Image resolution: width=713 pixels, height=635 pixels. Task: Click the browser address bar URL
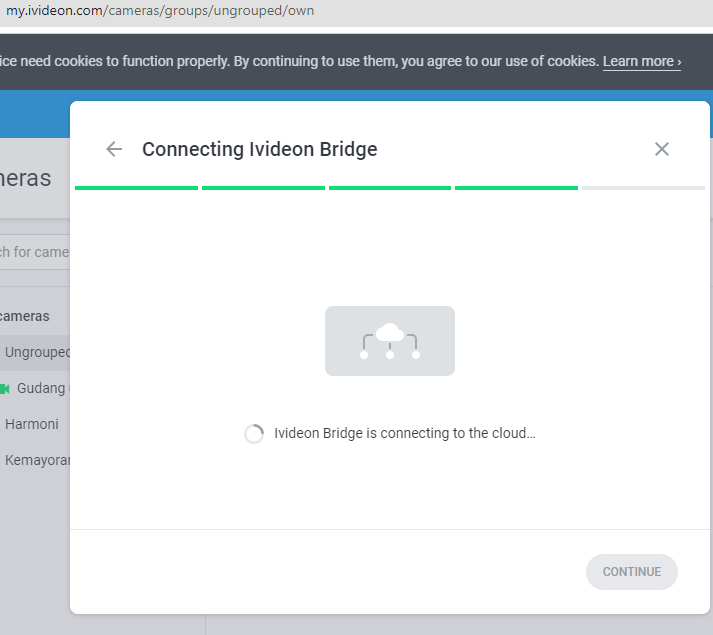(x=159, y=10)
